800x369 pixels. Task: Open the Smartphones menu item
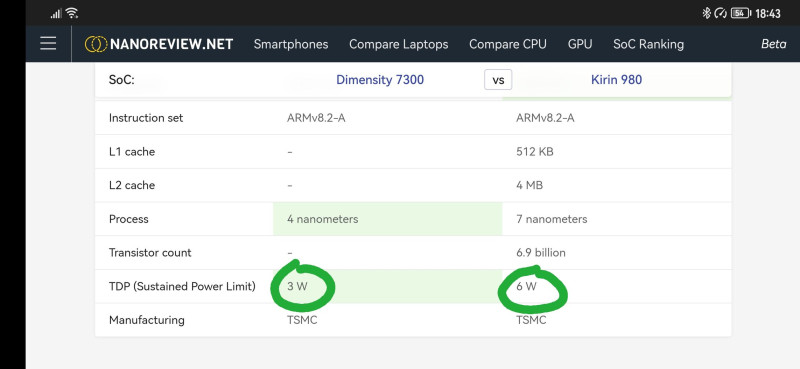tap(291, 44)
